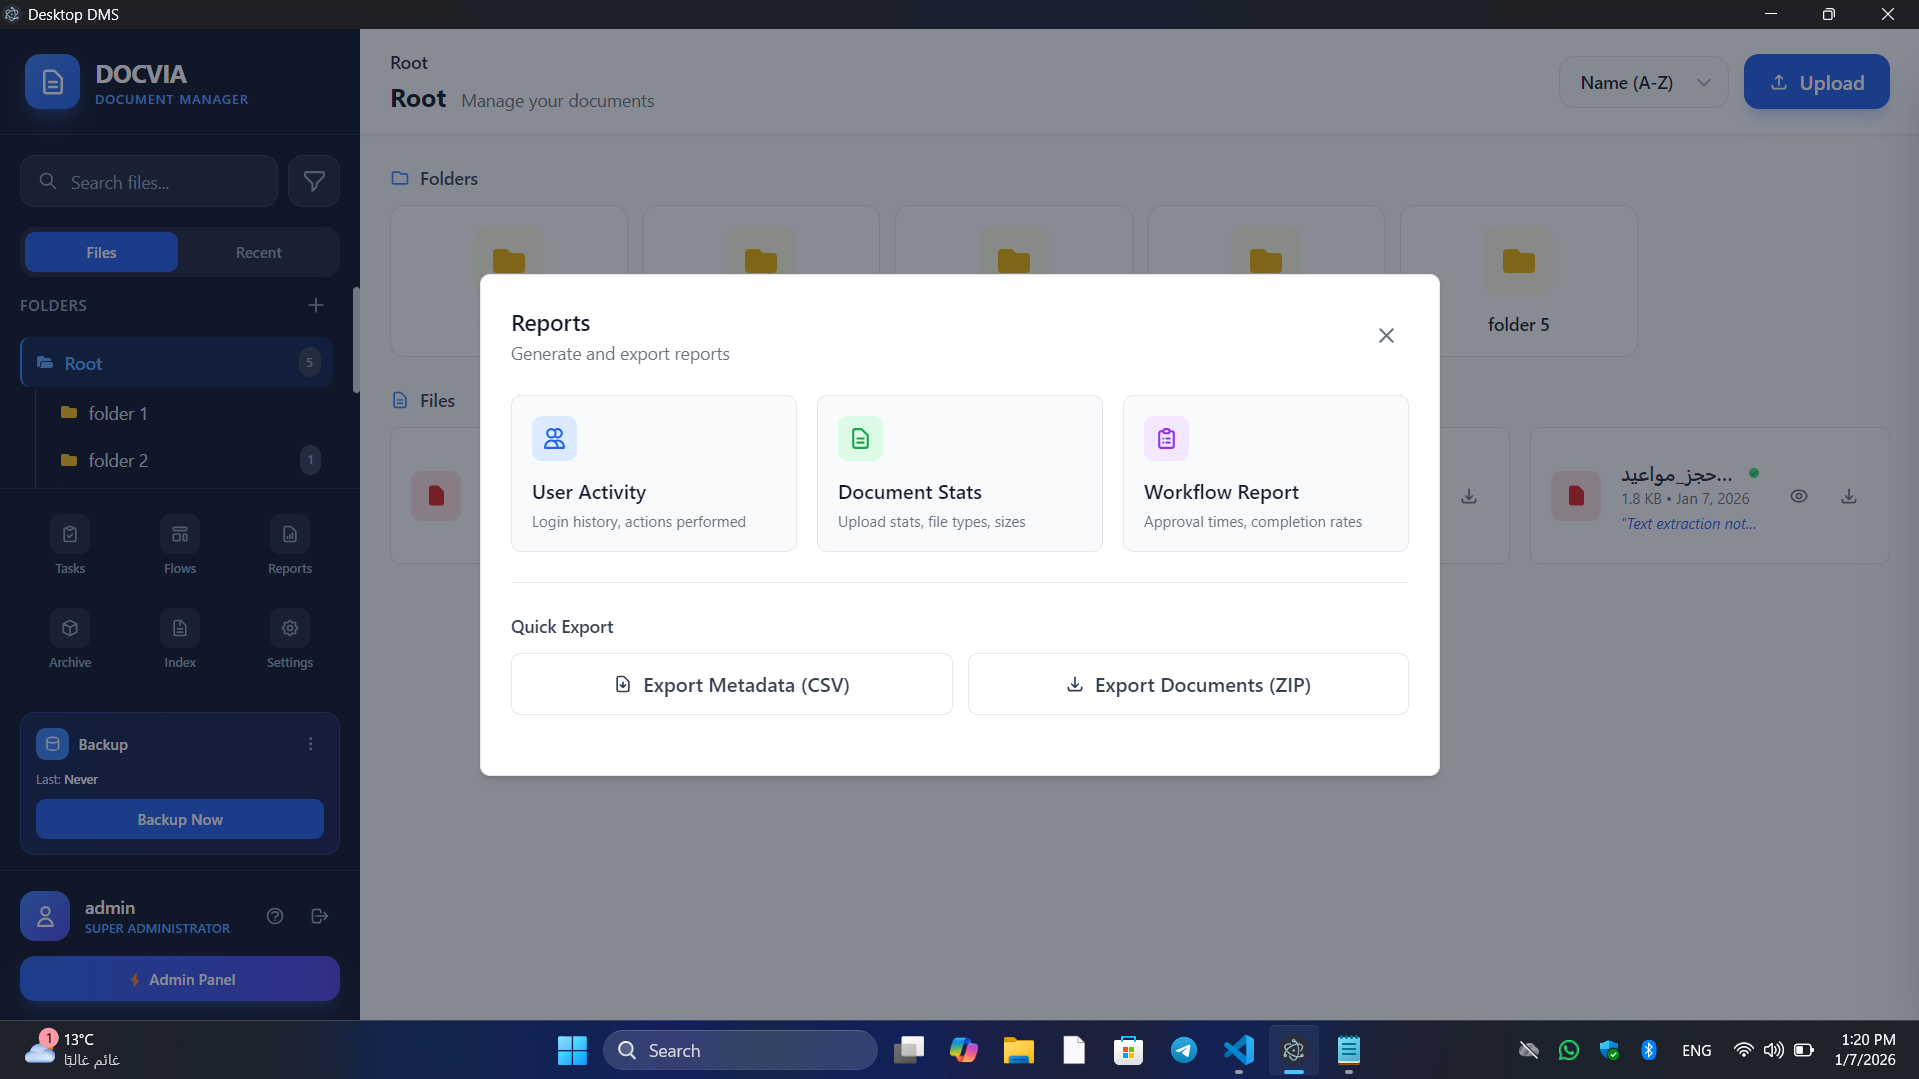Click the Backup Now button
Viewport: 1919px width, 1079px height.
point(180,819)
